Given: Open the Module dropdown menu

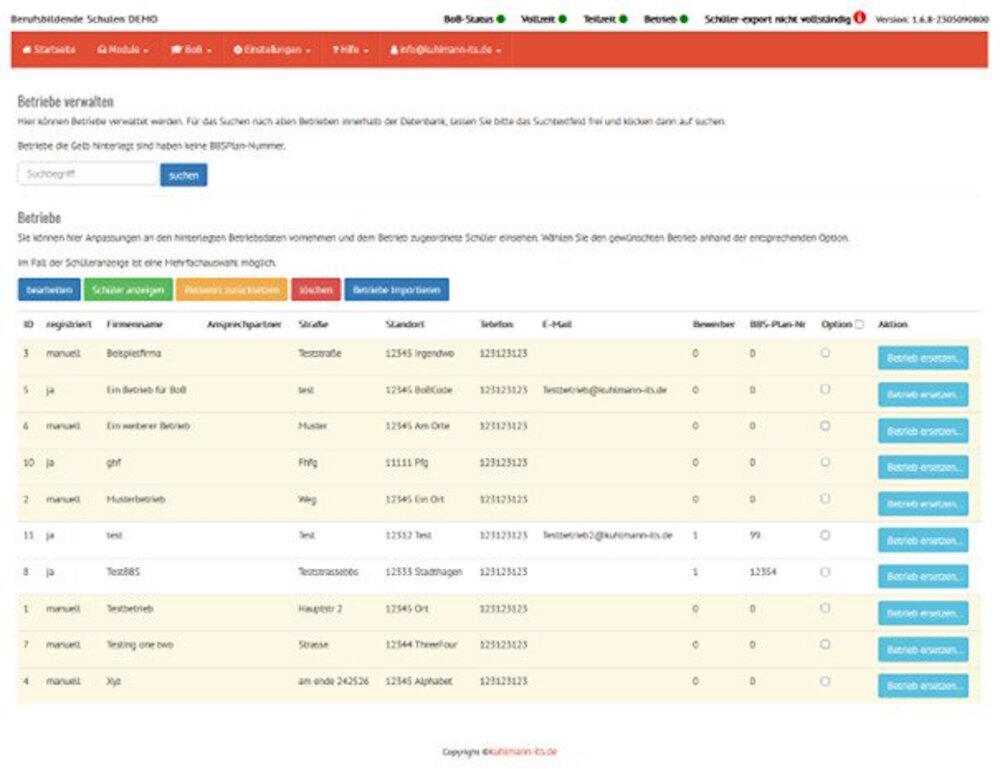Looking at the screenshot, I should (x=123, y=50).
